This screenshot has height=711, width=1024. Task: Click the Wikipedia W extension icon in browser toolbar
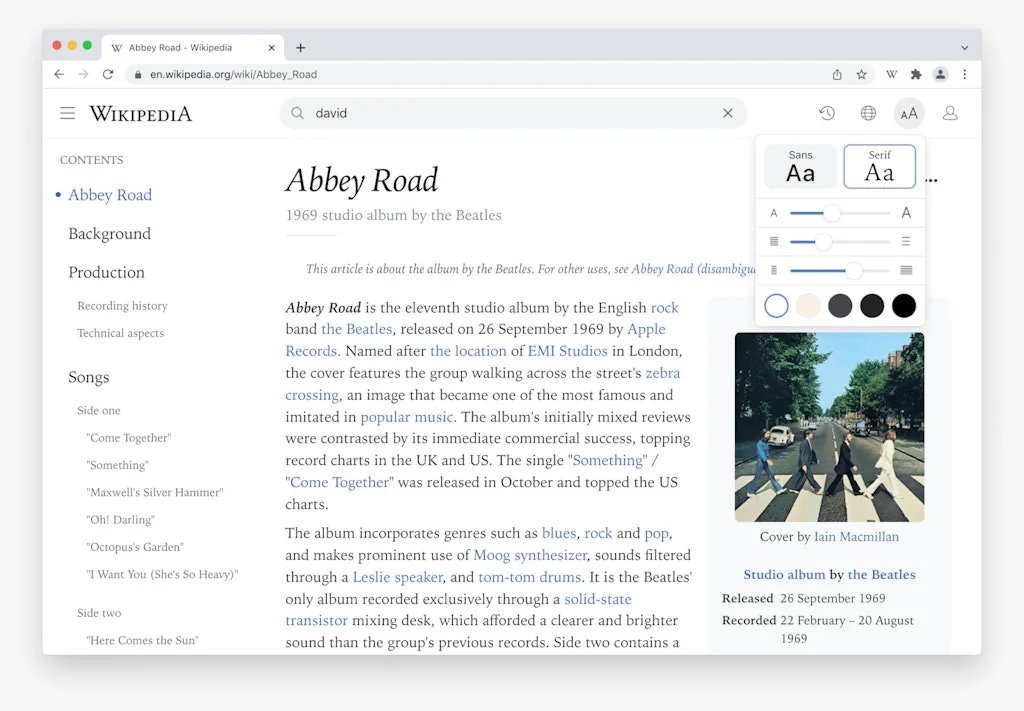[891, 74]
